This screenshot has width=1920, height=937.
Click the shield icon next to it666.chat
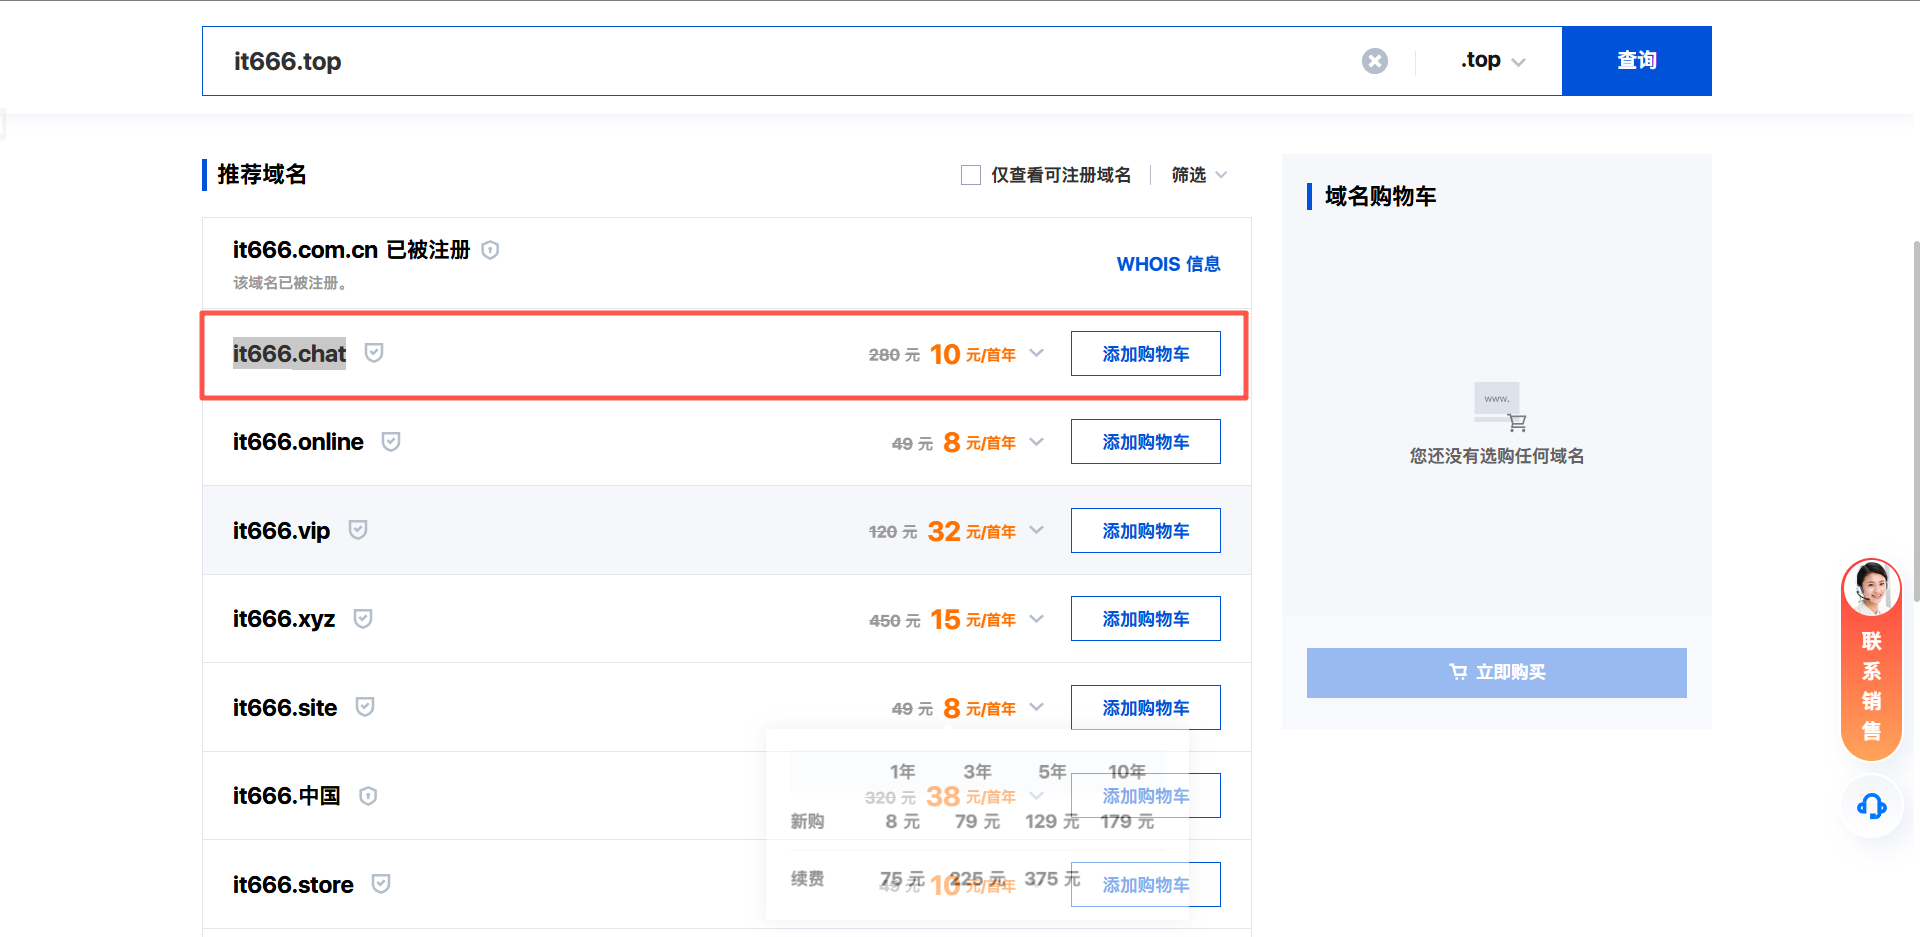(374, 353)
